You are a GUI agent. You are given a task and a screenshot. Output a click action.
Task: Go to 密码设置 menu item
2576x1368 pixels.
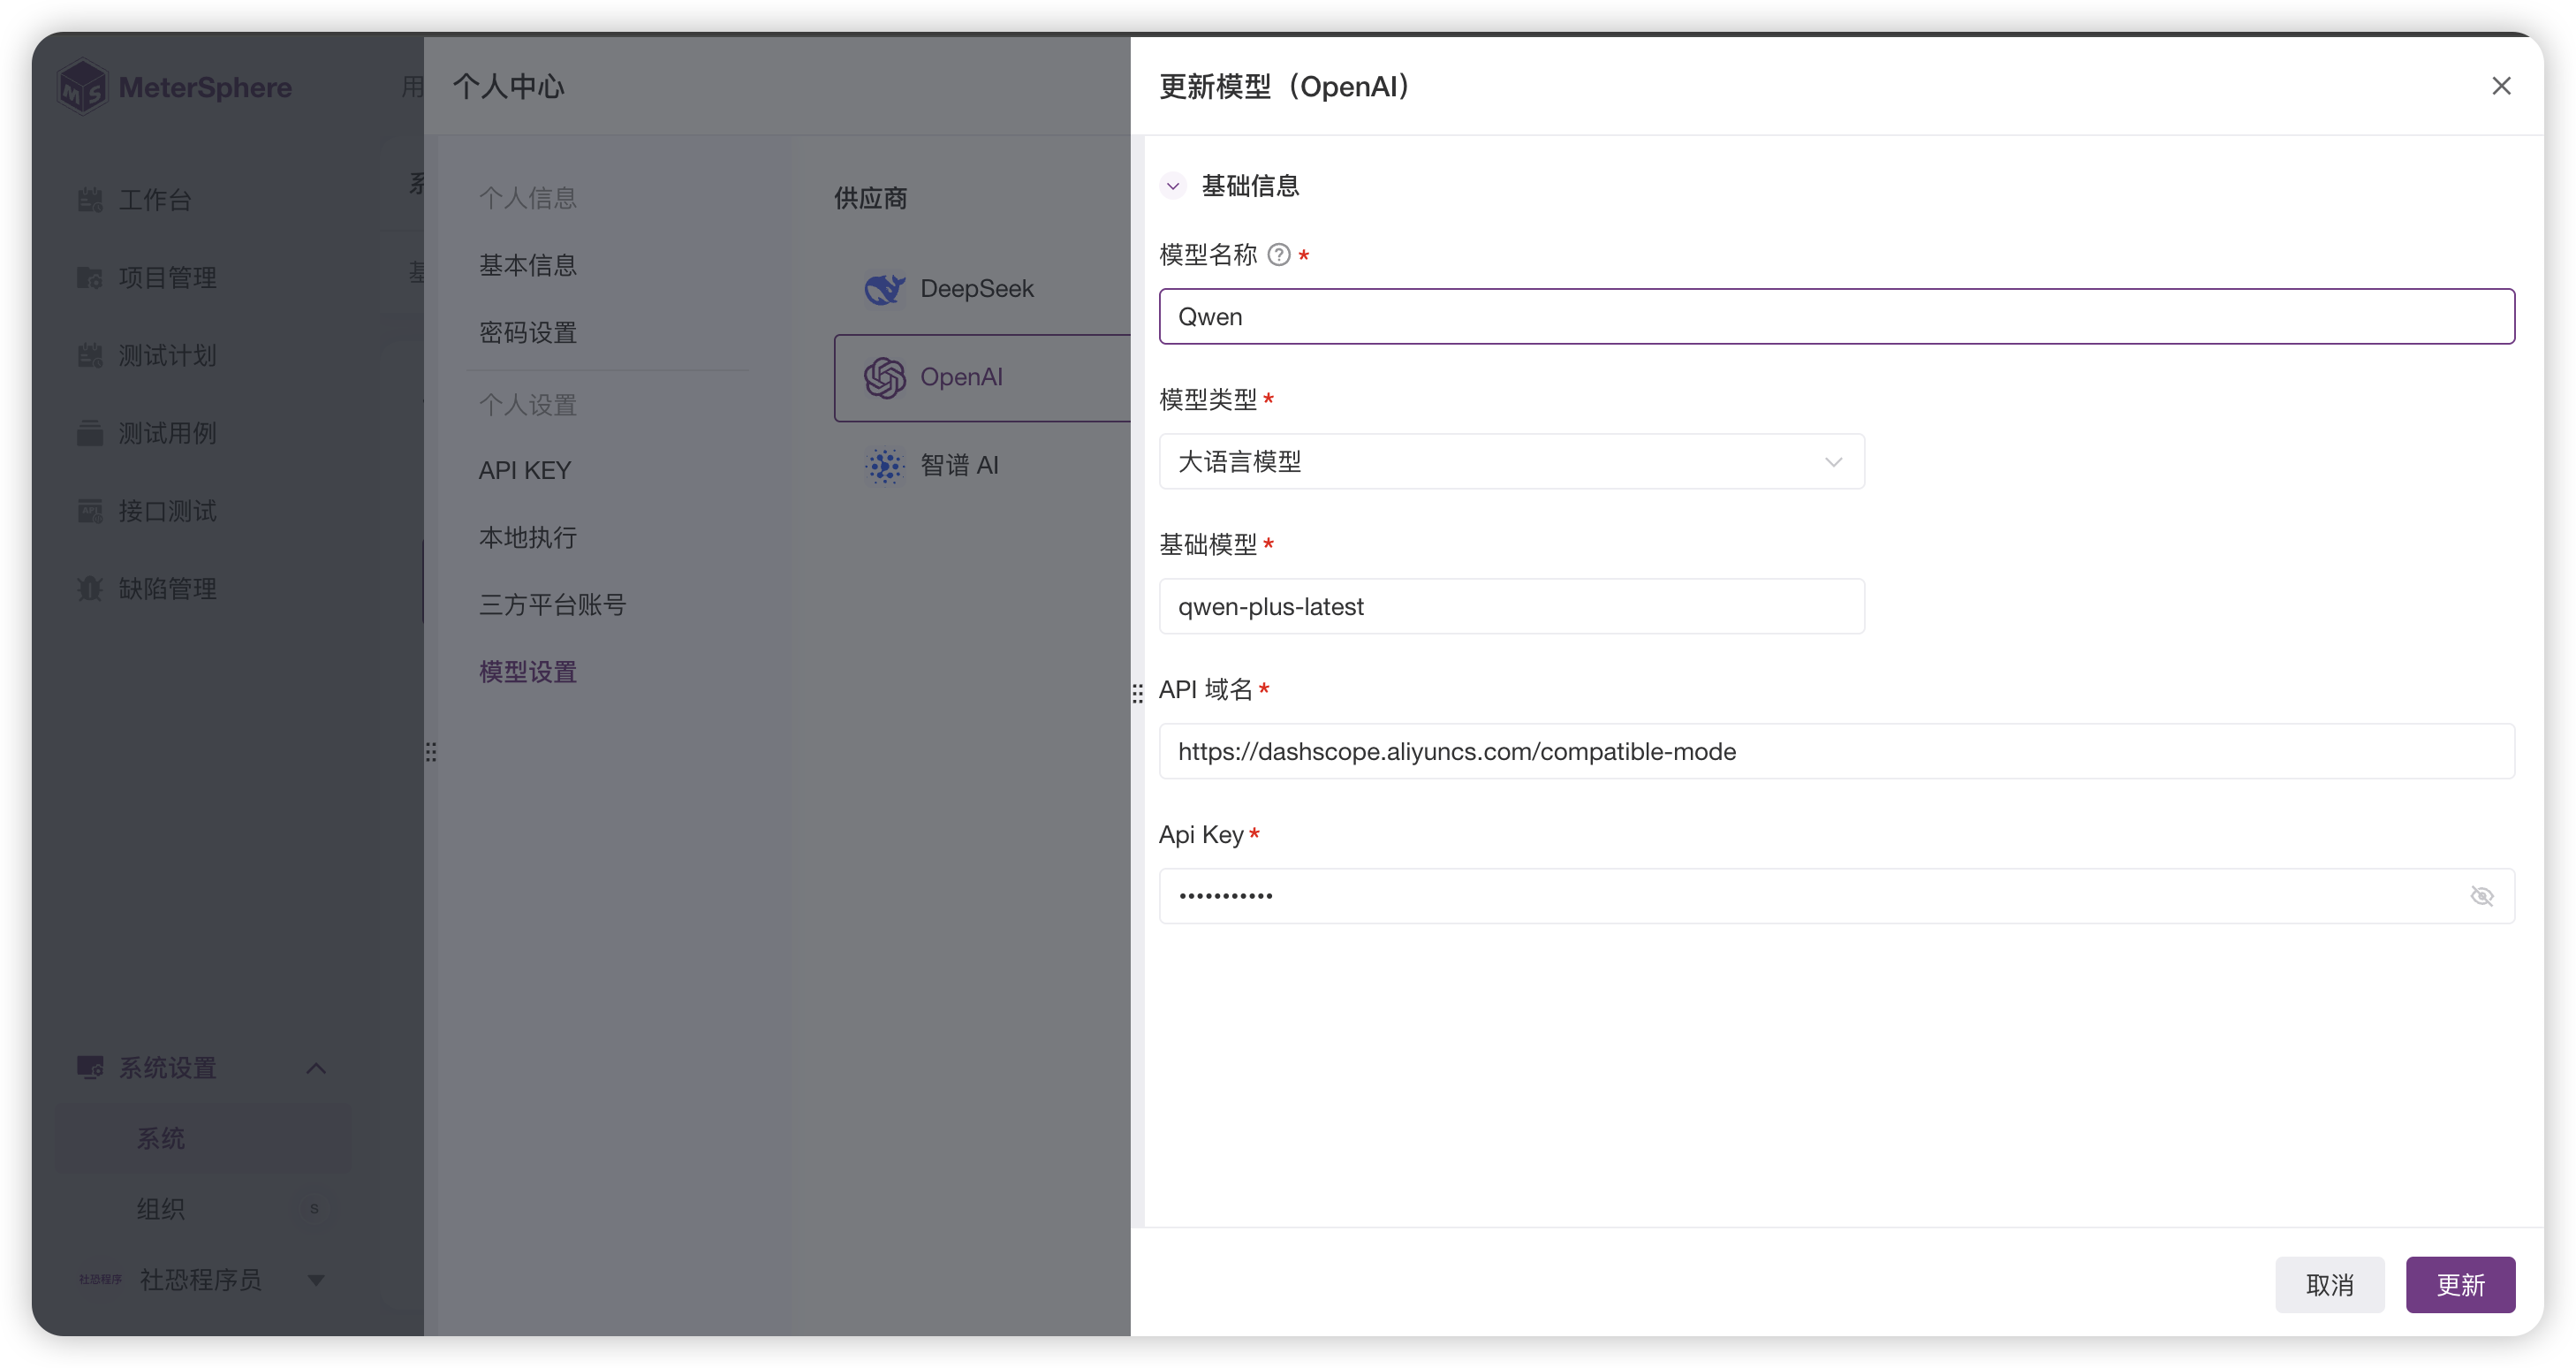528,333
